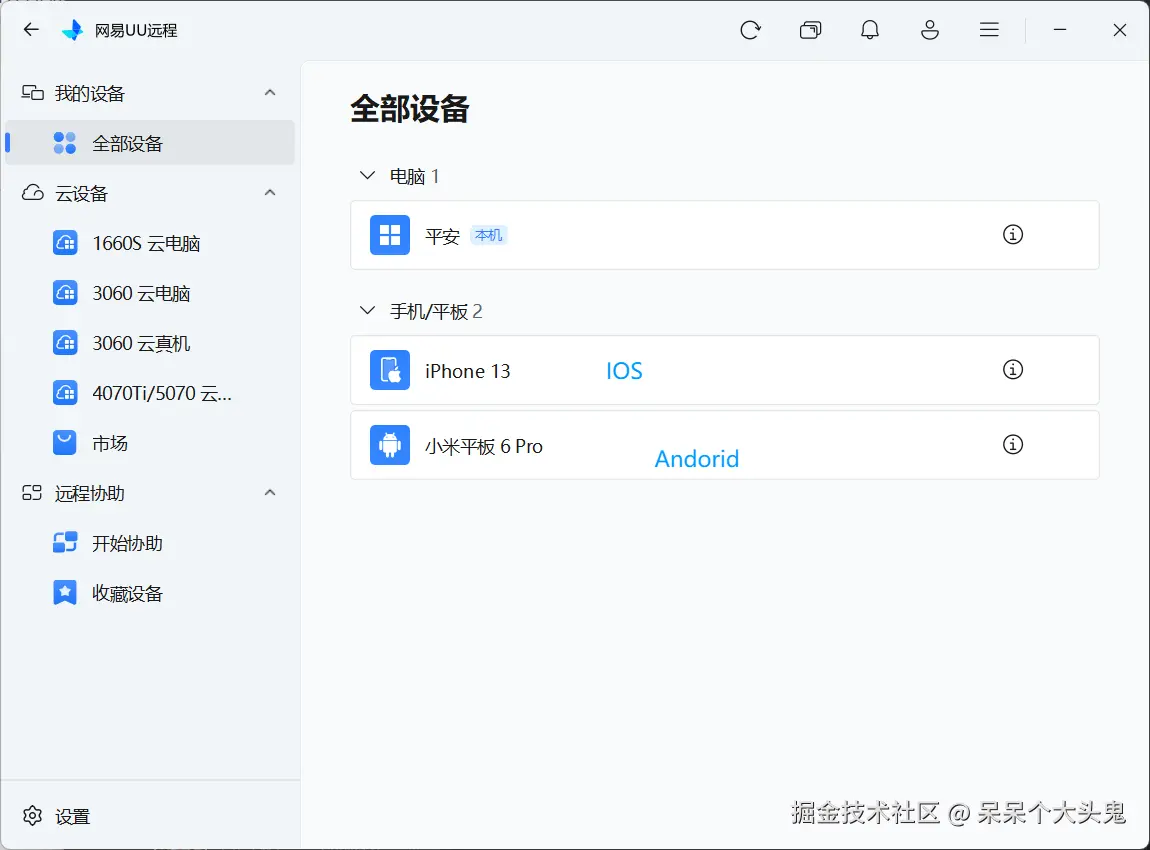Open 1660S 云电脑

[150, 243]
